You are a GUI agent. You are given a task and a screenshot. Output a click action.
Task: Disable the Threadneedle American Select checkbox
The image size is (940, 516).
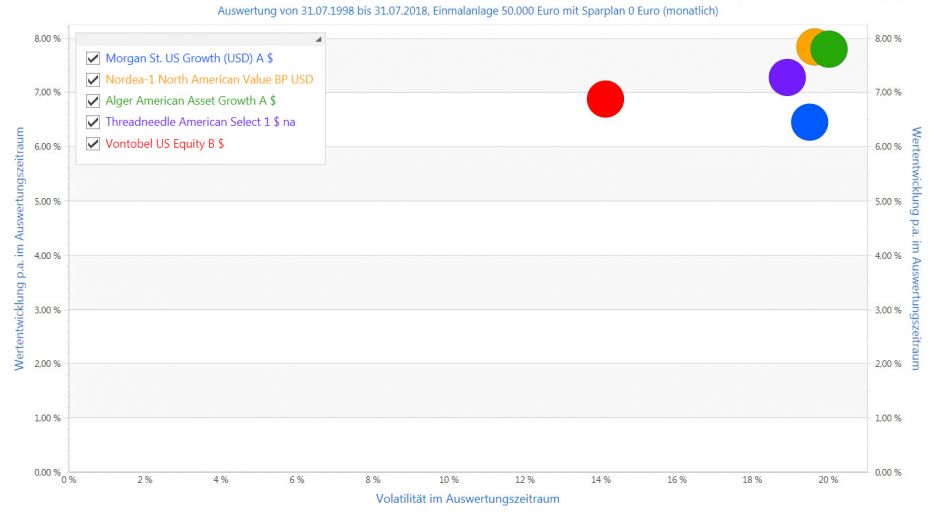coord(93,122)
